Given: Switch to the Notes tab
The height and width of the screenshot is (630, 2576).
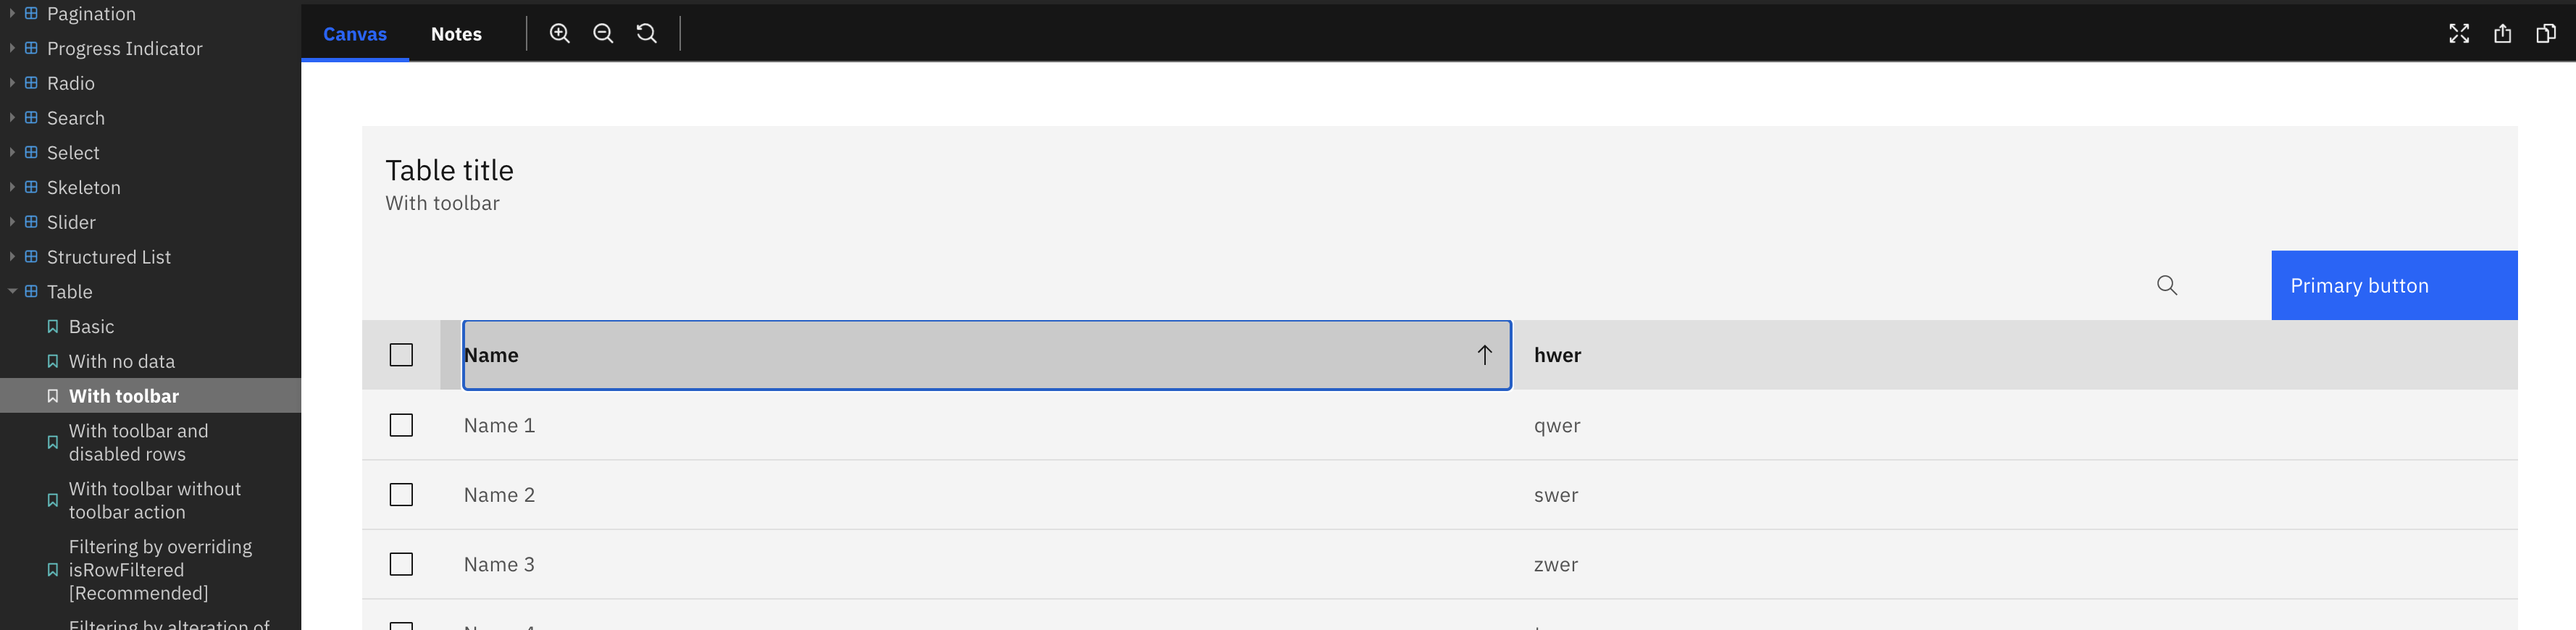Looking at the screenshot, I should (x=456, y=33).
